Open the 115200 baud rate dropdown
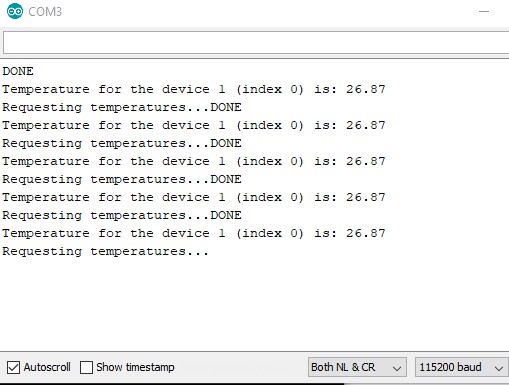 (x=462, y=367)
